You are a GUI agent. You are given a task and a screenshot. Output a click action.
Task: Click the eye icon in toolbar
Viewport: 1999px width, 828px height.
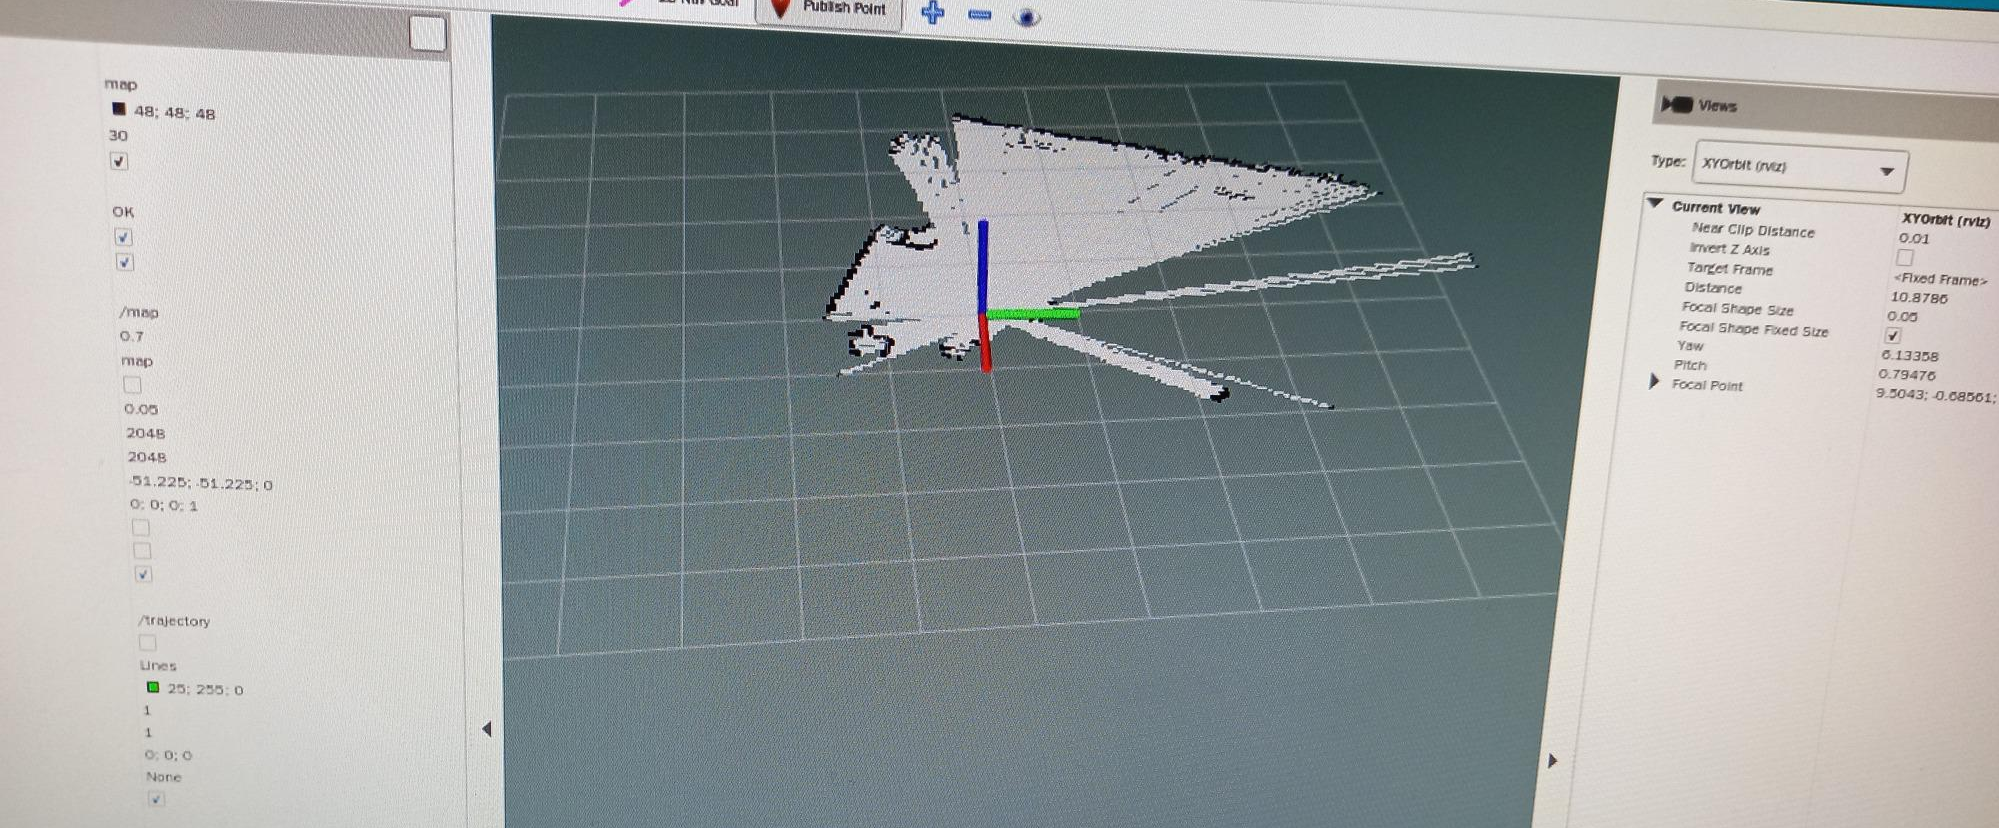1027,17
